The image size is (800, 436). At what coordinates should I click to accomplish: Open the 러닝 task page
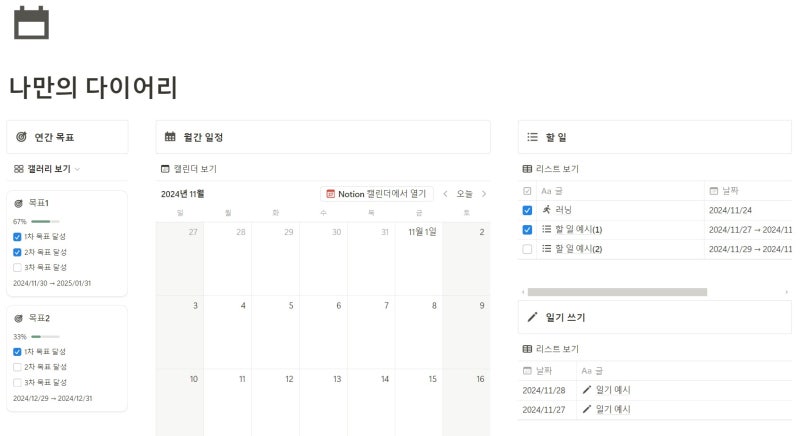(563, 210)
